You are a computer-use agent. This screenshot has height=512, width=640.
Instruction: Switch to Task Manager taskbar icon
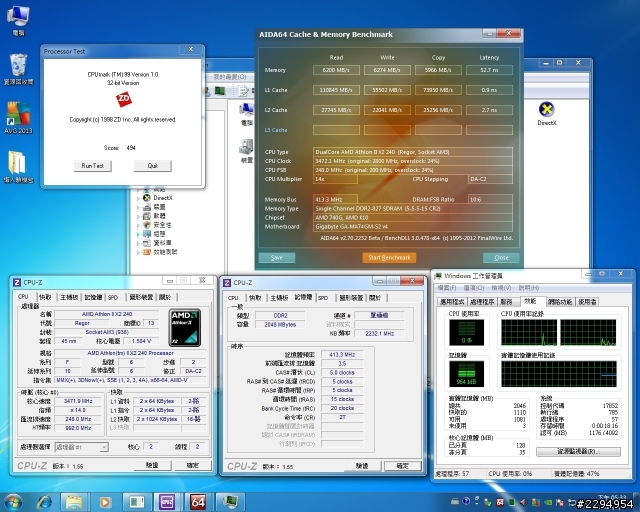coord(230,501)
